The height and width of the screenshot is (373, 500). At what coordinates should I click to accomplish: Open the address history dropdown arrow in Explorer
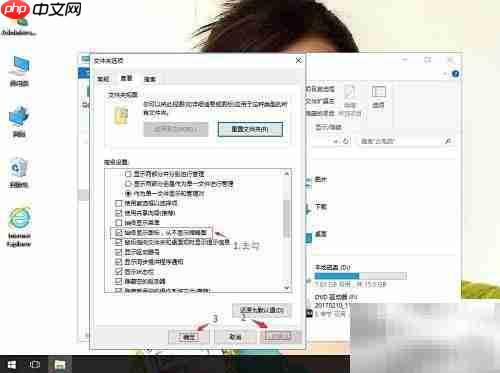click(x=336, y=141)
